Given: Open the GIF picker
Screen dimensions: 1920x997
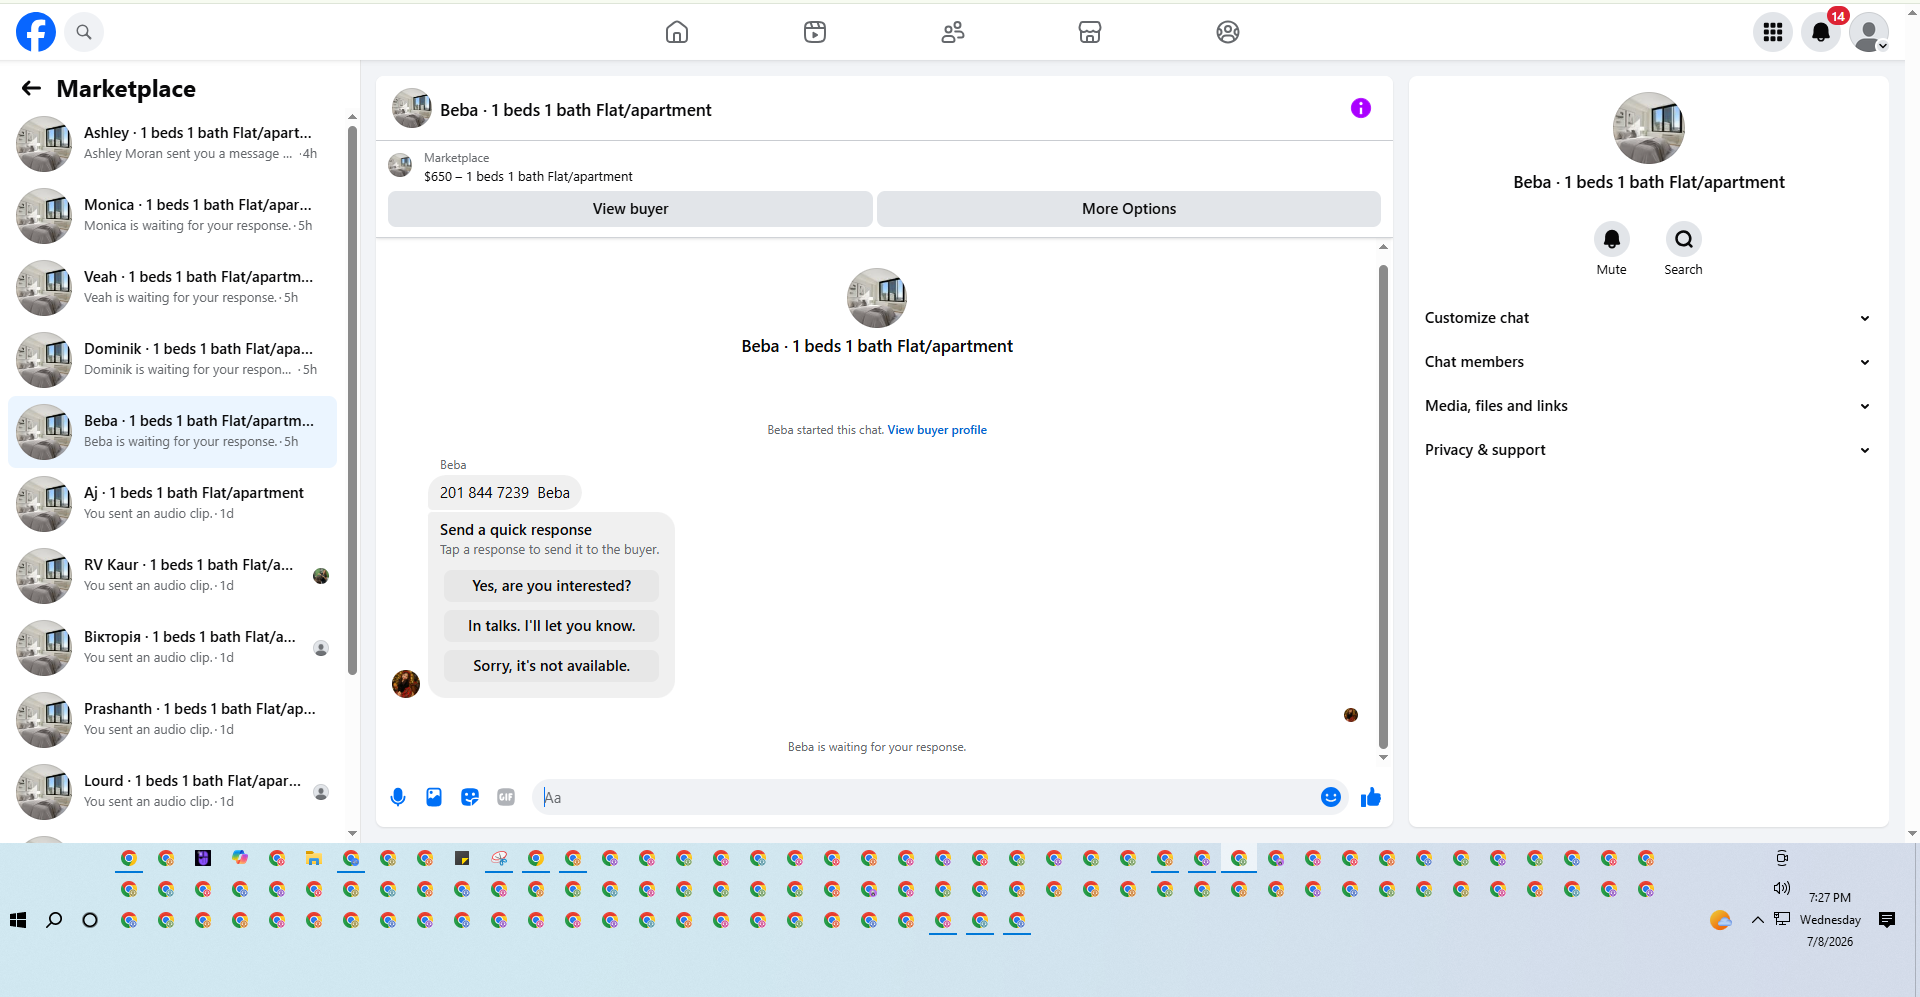Looking at the screenshot, I should click(506, 797).
